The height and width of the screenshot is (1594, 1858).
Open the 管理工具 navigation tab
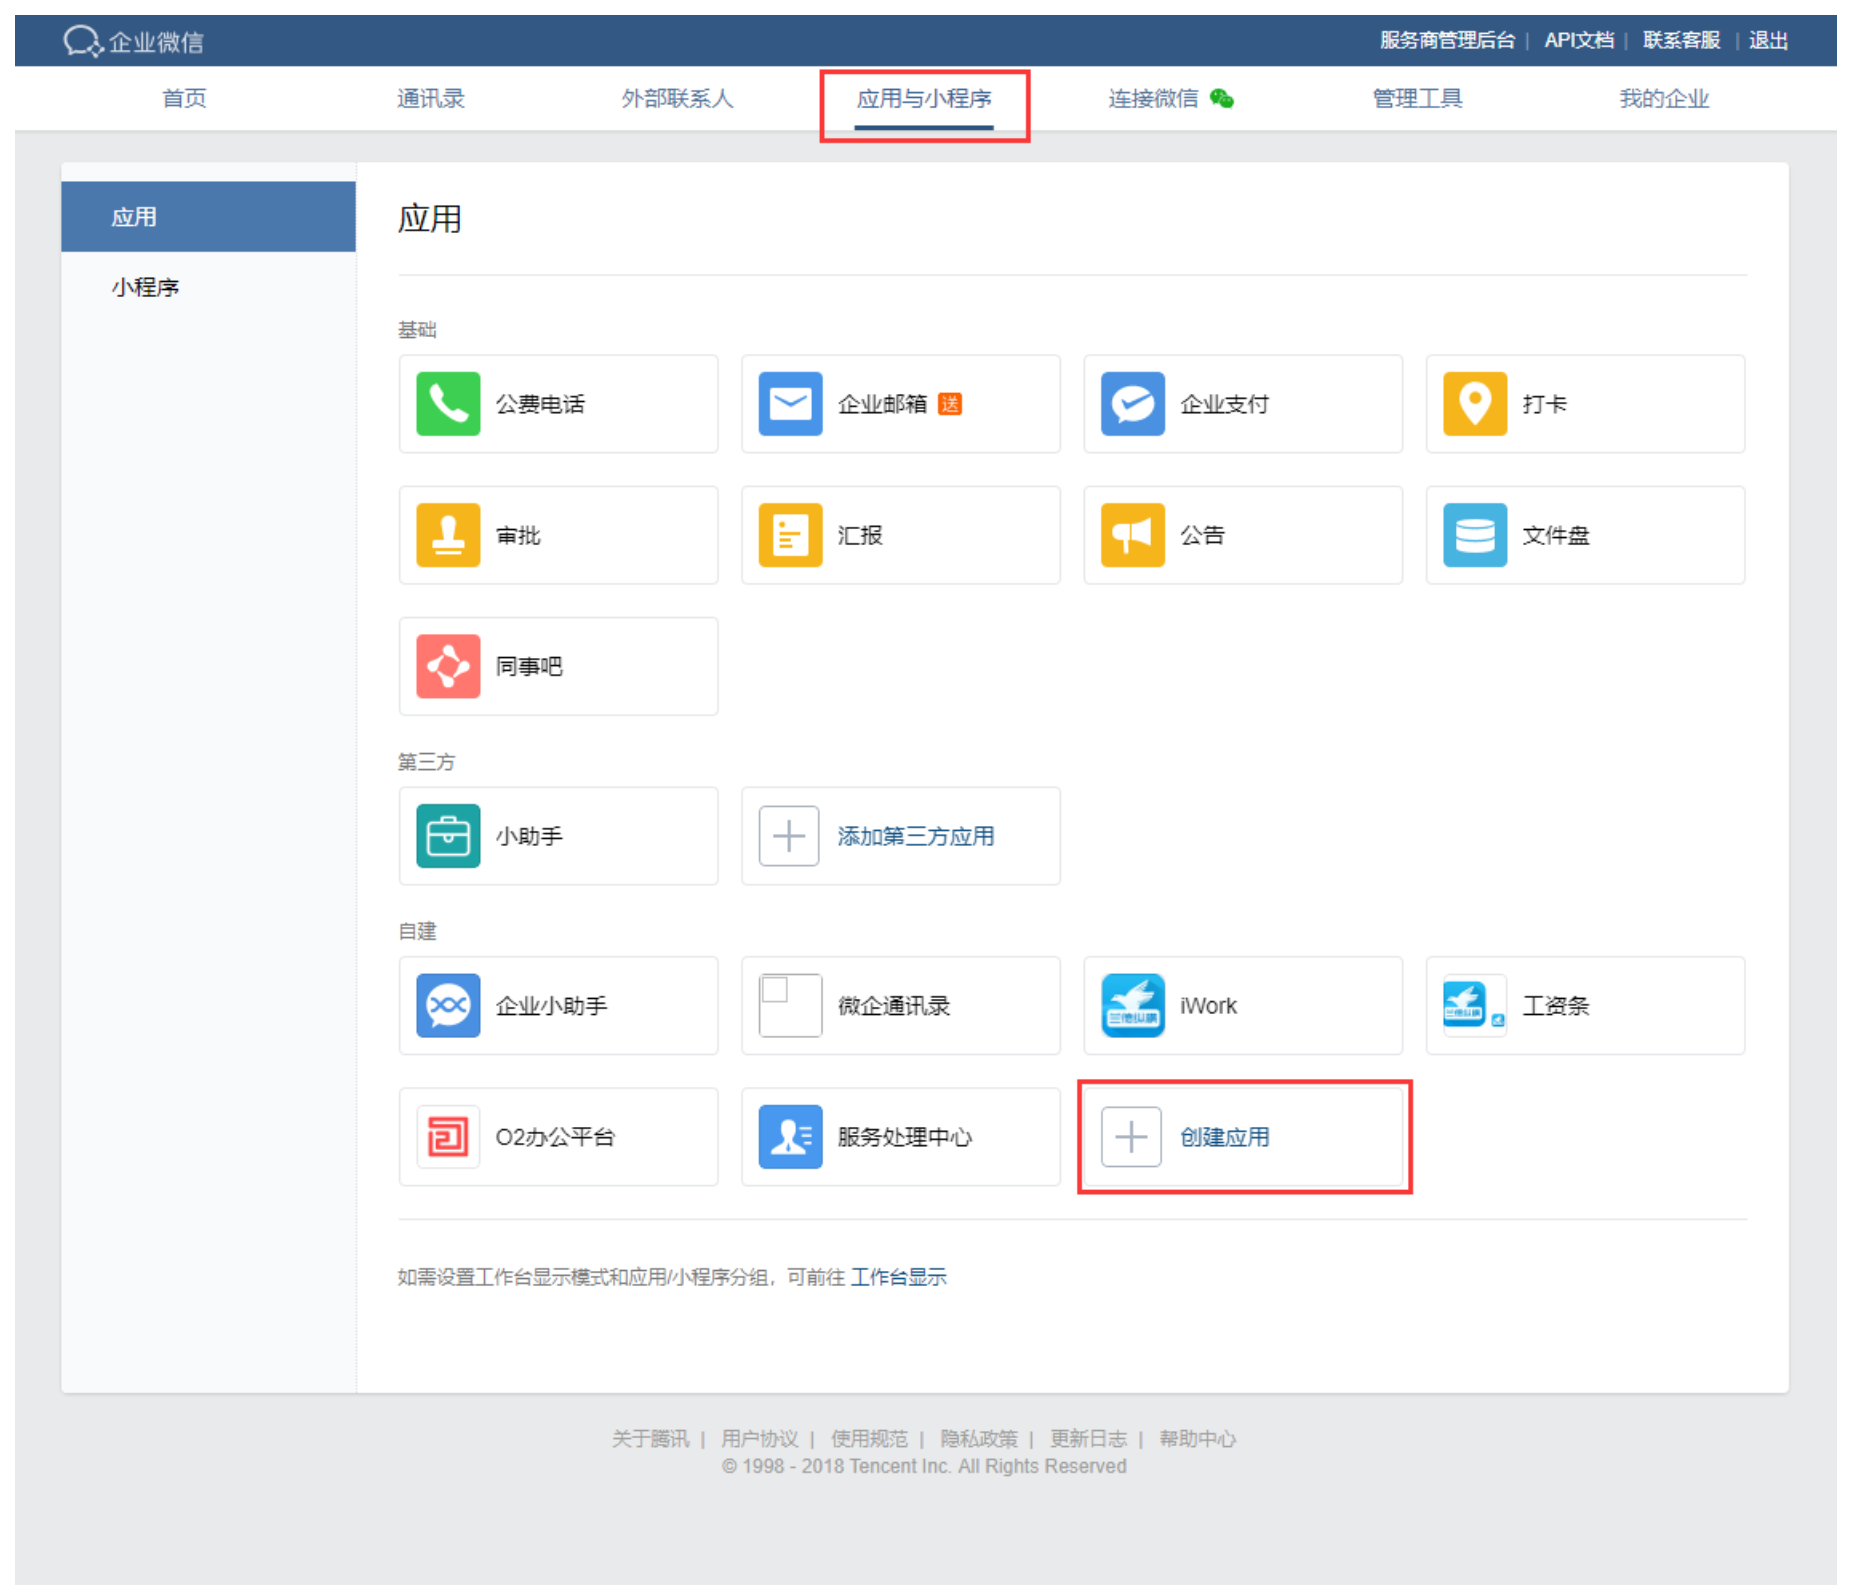[x=1417, y=98]
